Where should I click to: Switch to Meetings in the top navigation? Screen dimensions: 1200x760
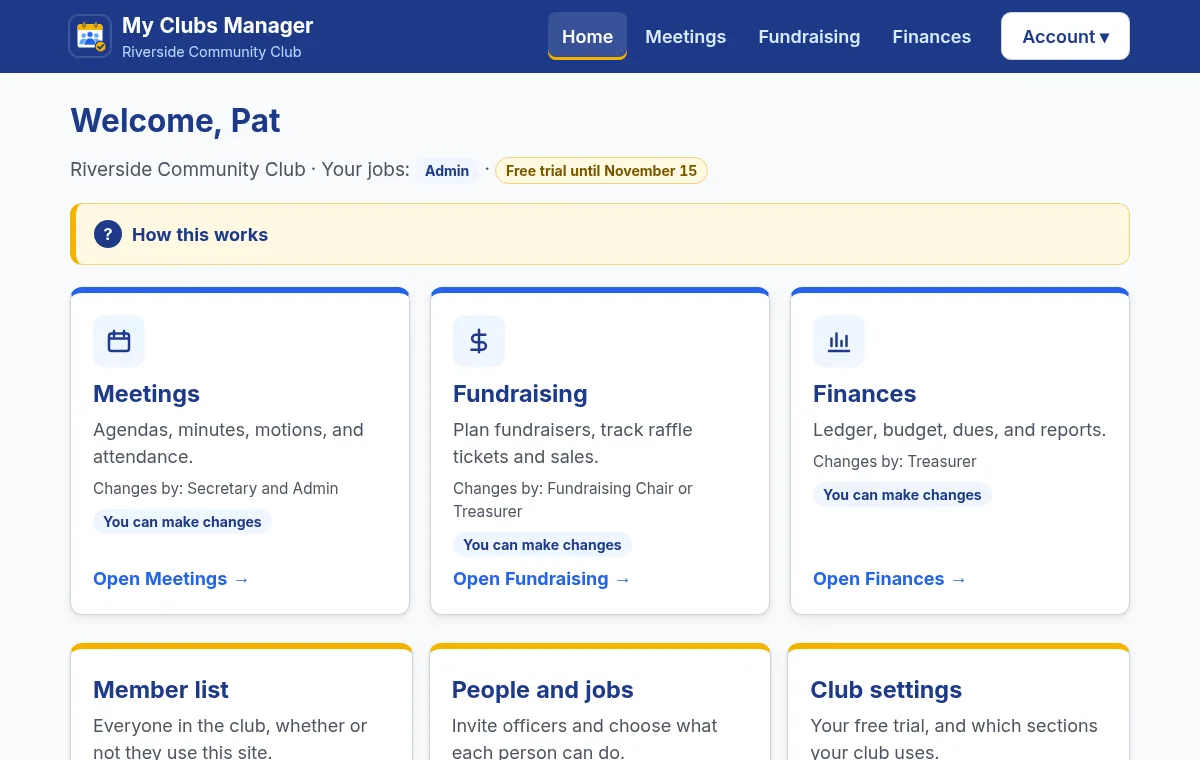[x=686, y=36]
